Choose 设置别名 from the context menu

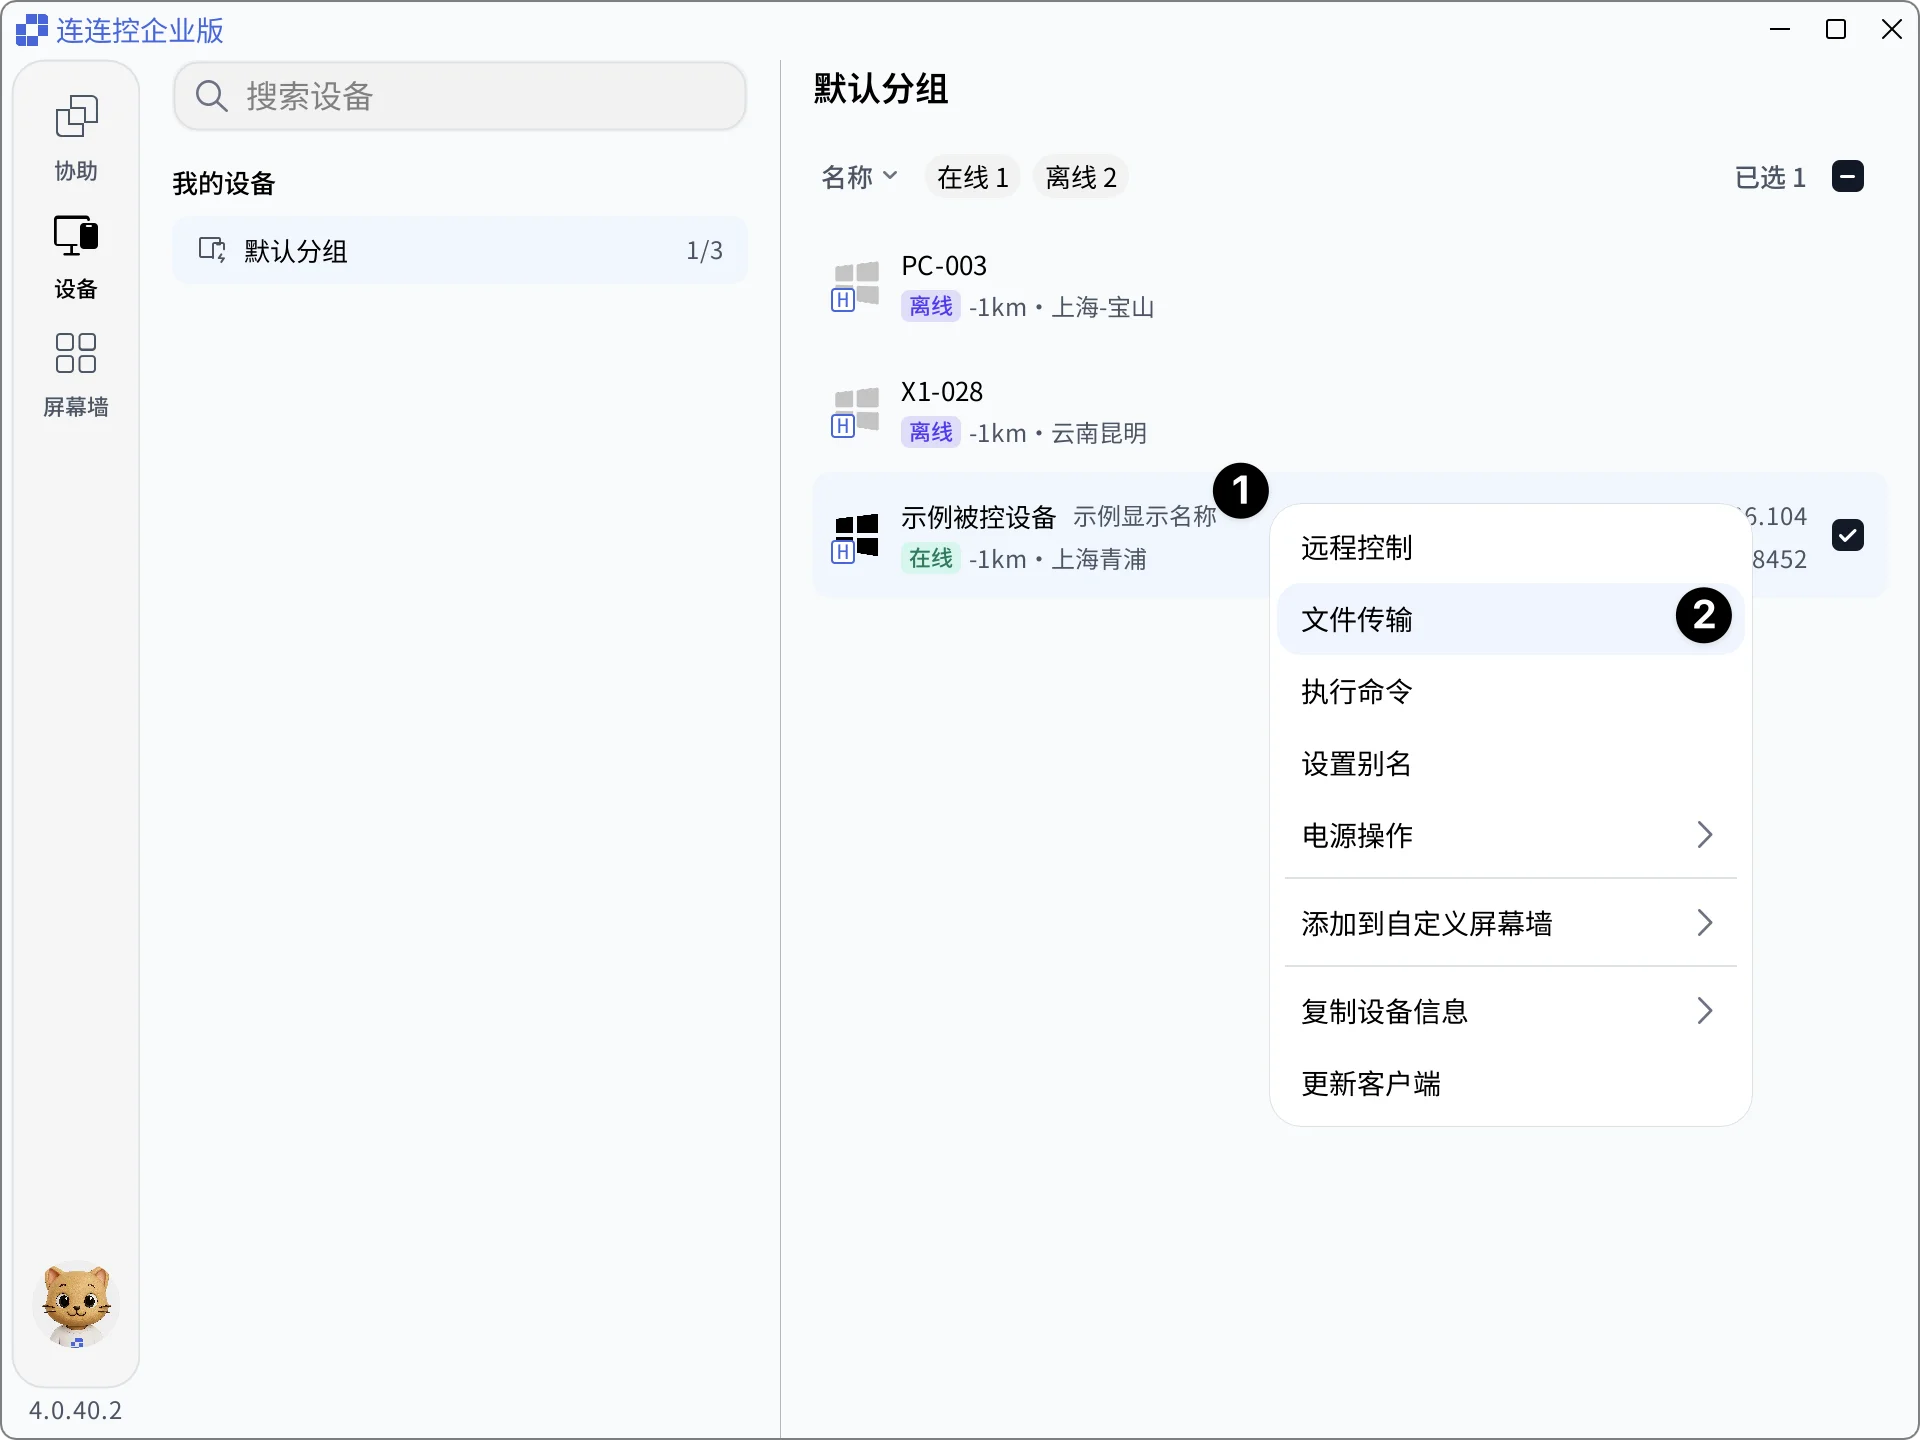click(x=1510, y=763)
